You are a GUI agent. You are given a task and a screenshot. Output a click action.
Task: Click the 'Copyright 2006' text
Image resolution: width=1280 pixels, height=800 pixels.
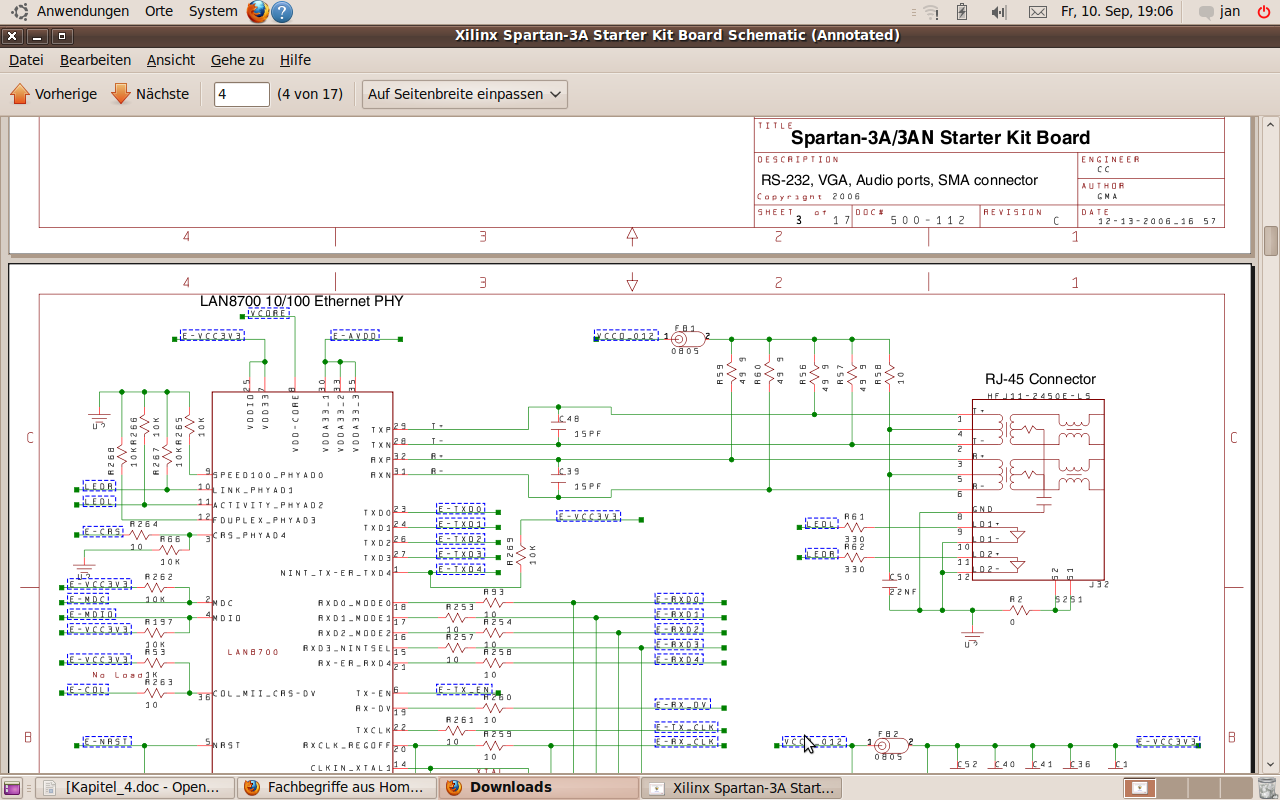808,197
